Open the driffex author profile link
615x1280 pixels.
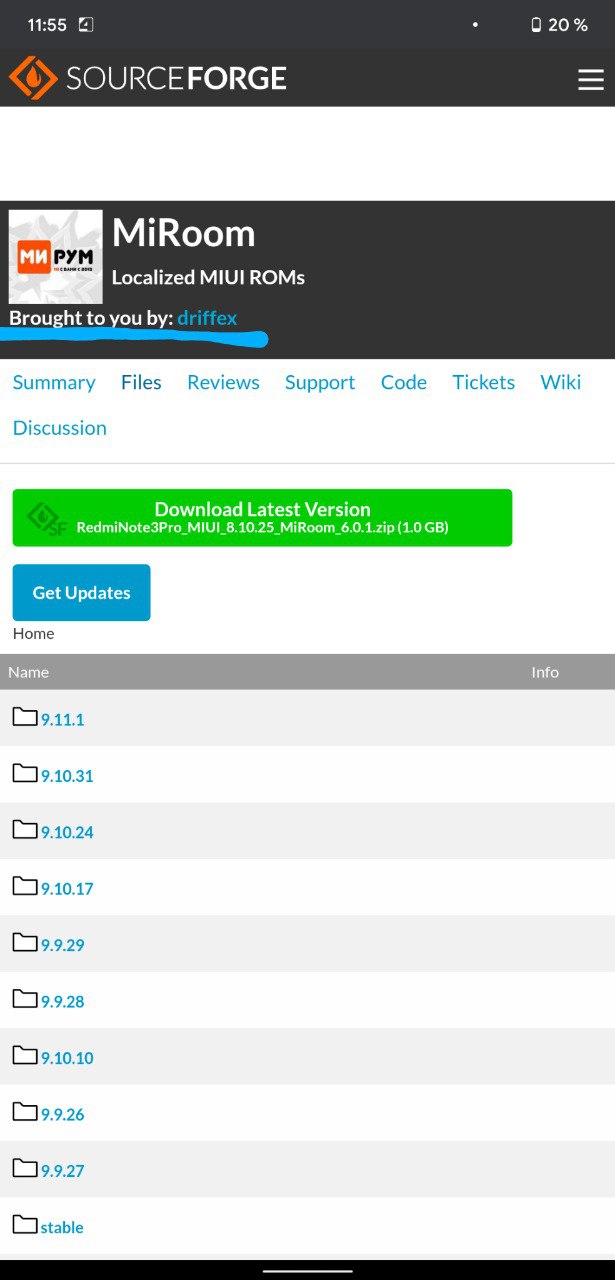coord(207,318)
